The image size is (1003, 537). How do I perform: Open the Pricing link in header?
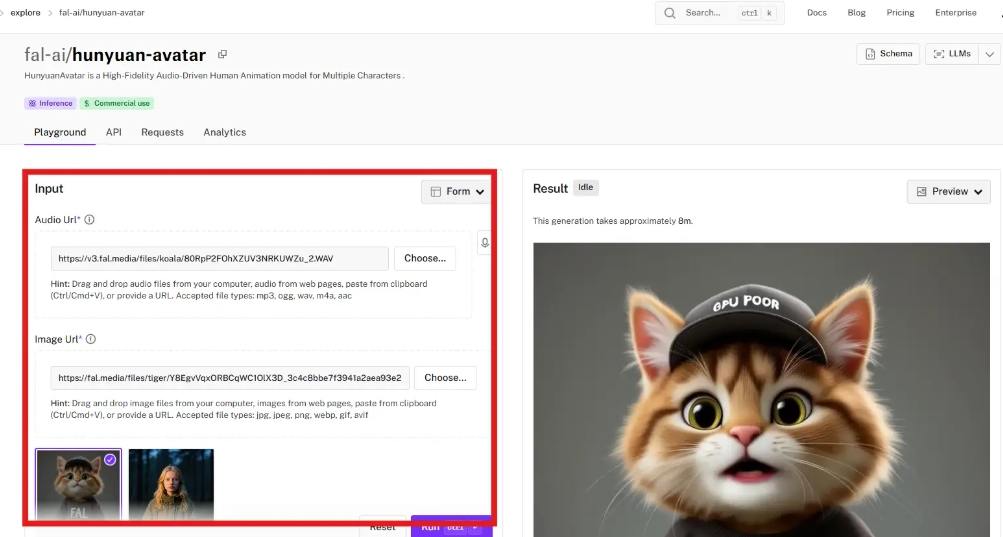[900, 13]
